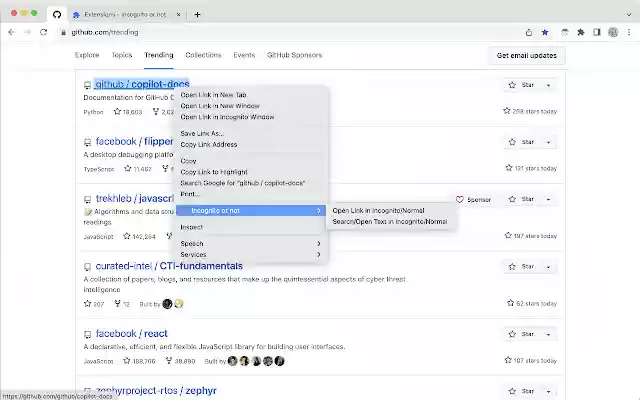Open star list dropdown for copilot-docs
The width and height of the screenshot is (640, 400).
[x=549, y=85]
